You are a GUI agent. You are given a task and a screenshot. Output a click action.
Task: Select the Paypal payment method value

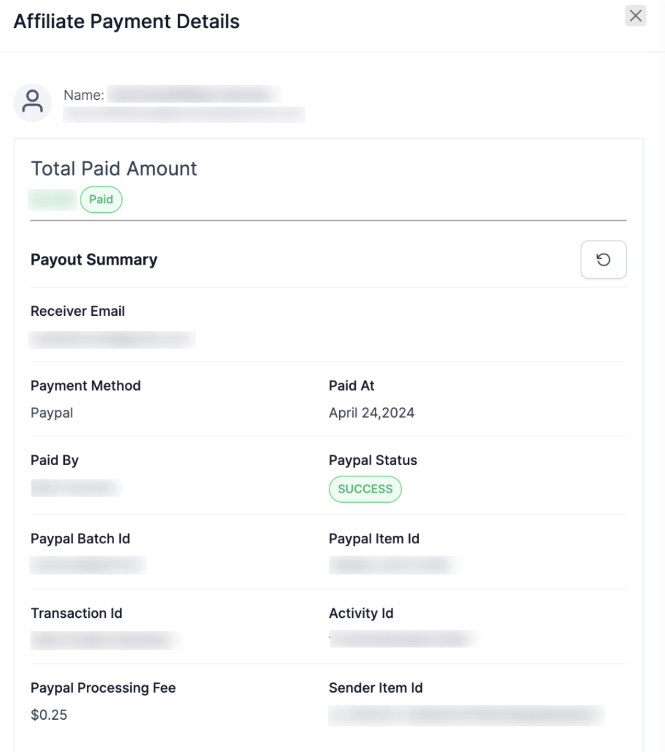52,414
